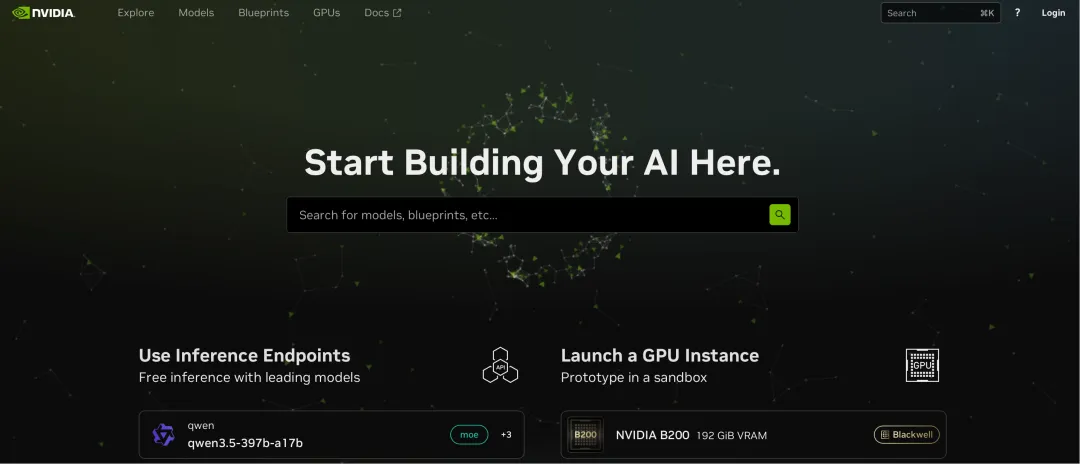Click the purple qwen model logo

[163, 434]
